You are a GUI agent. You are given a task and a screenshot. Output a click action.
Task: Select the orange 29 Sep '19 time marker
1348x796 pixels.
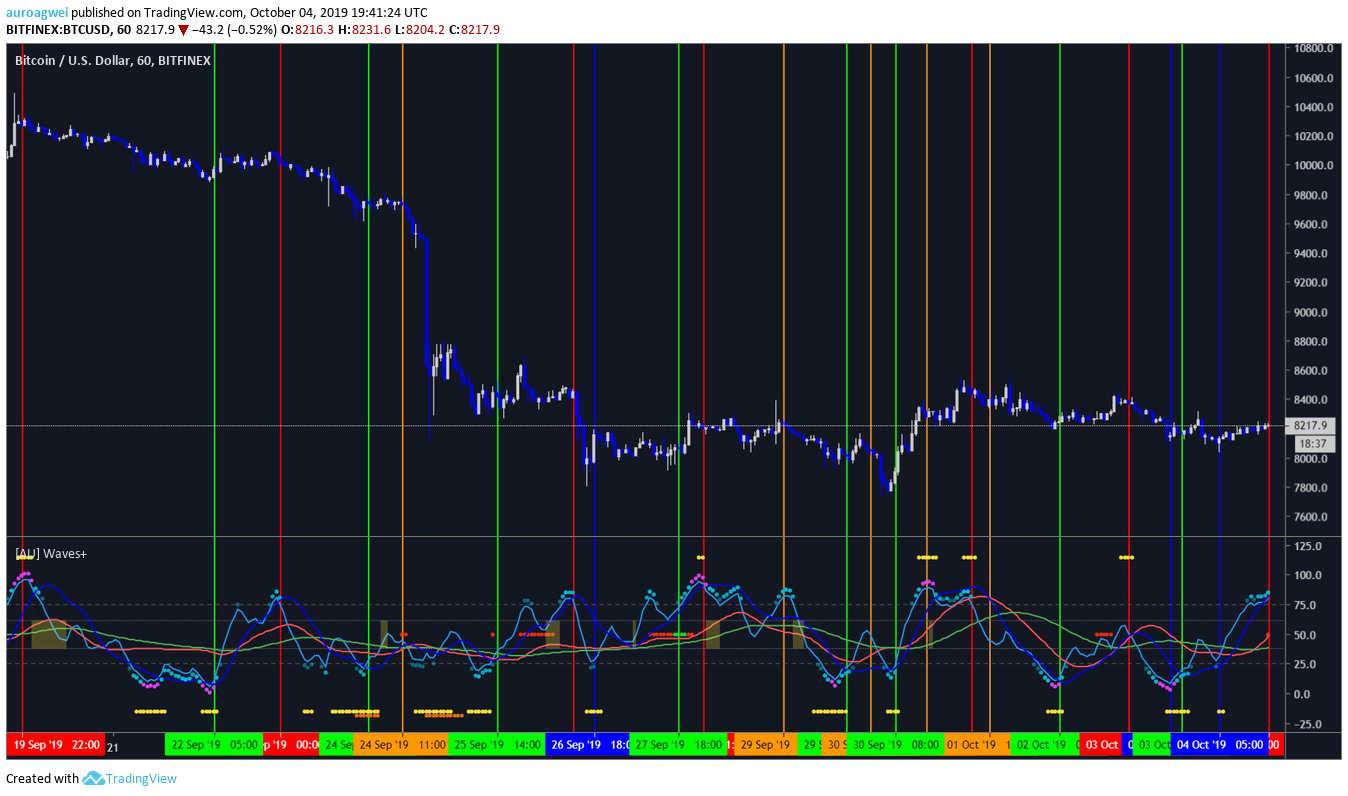point(766,744)
